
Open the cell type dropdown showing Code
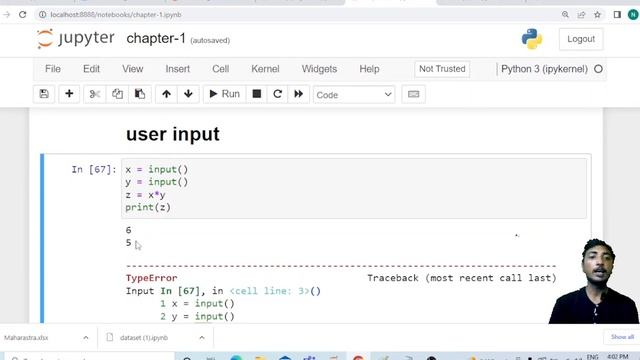coord(354,95)
